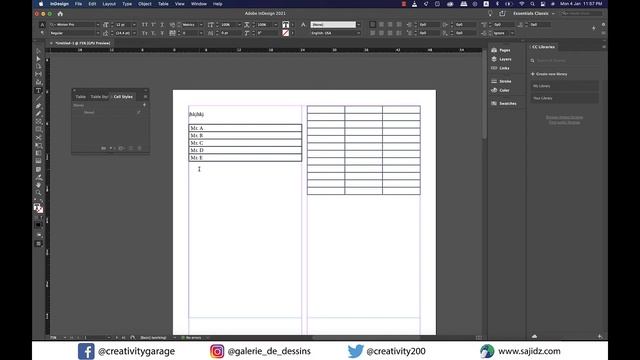Select the Gap tool
This screenshot has width=640, height=360.
(38, 74)
